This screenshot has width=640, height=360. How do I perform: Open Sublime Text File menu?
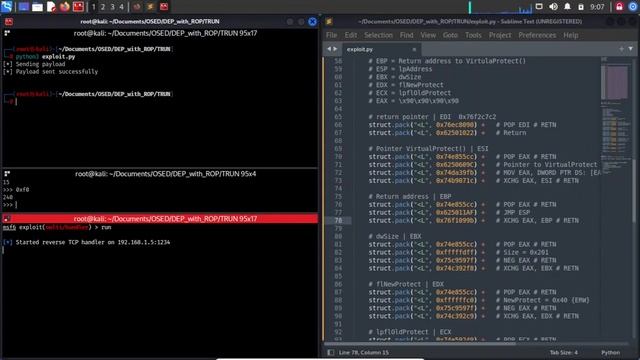pos(331,35)
